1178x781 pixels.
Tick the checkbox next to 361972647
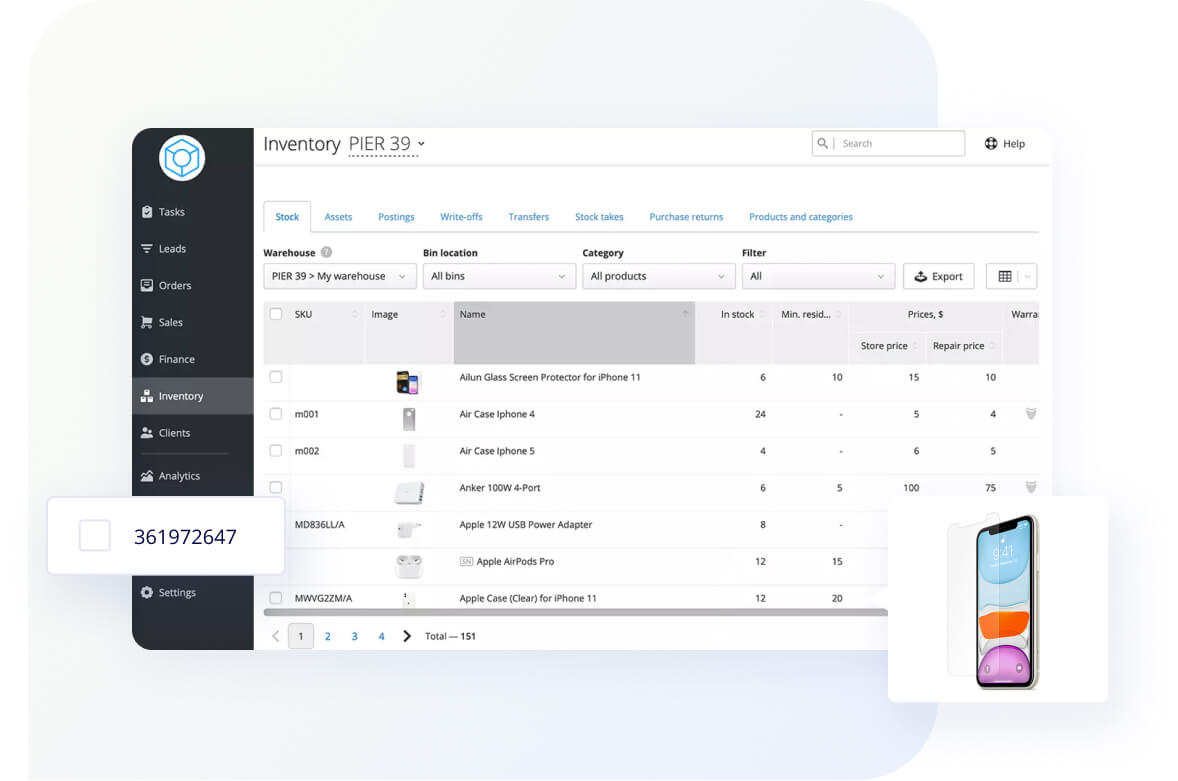pyautogui.click(x=95, y=536)
